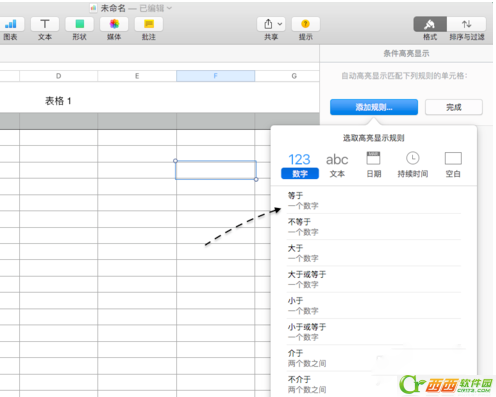Image resolution: width=496 pixels, height=397 pixels.
Task: Choose the 等于 equals rule
Action: pos(374,200)
